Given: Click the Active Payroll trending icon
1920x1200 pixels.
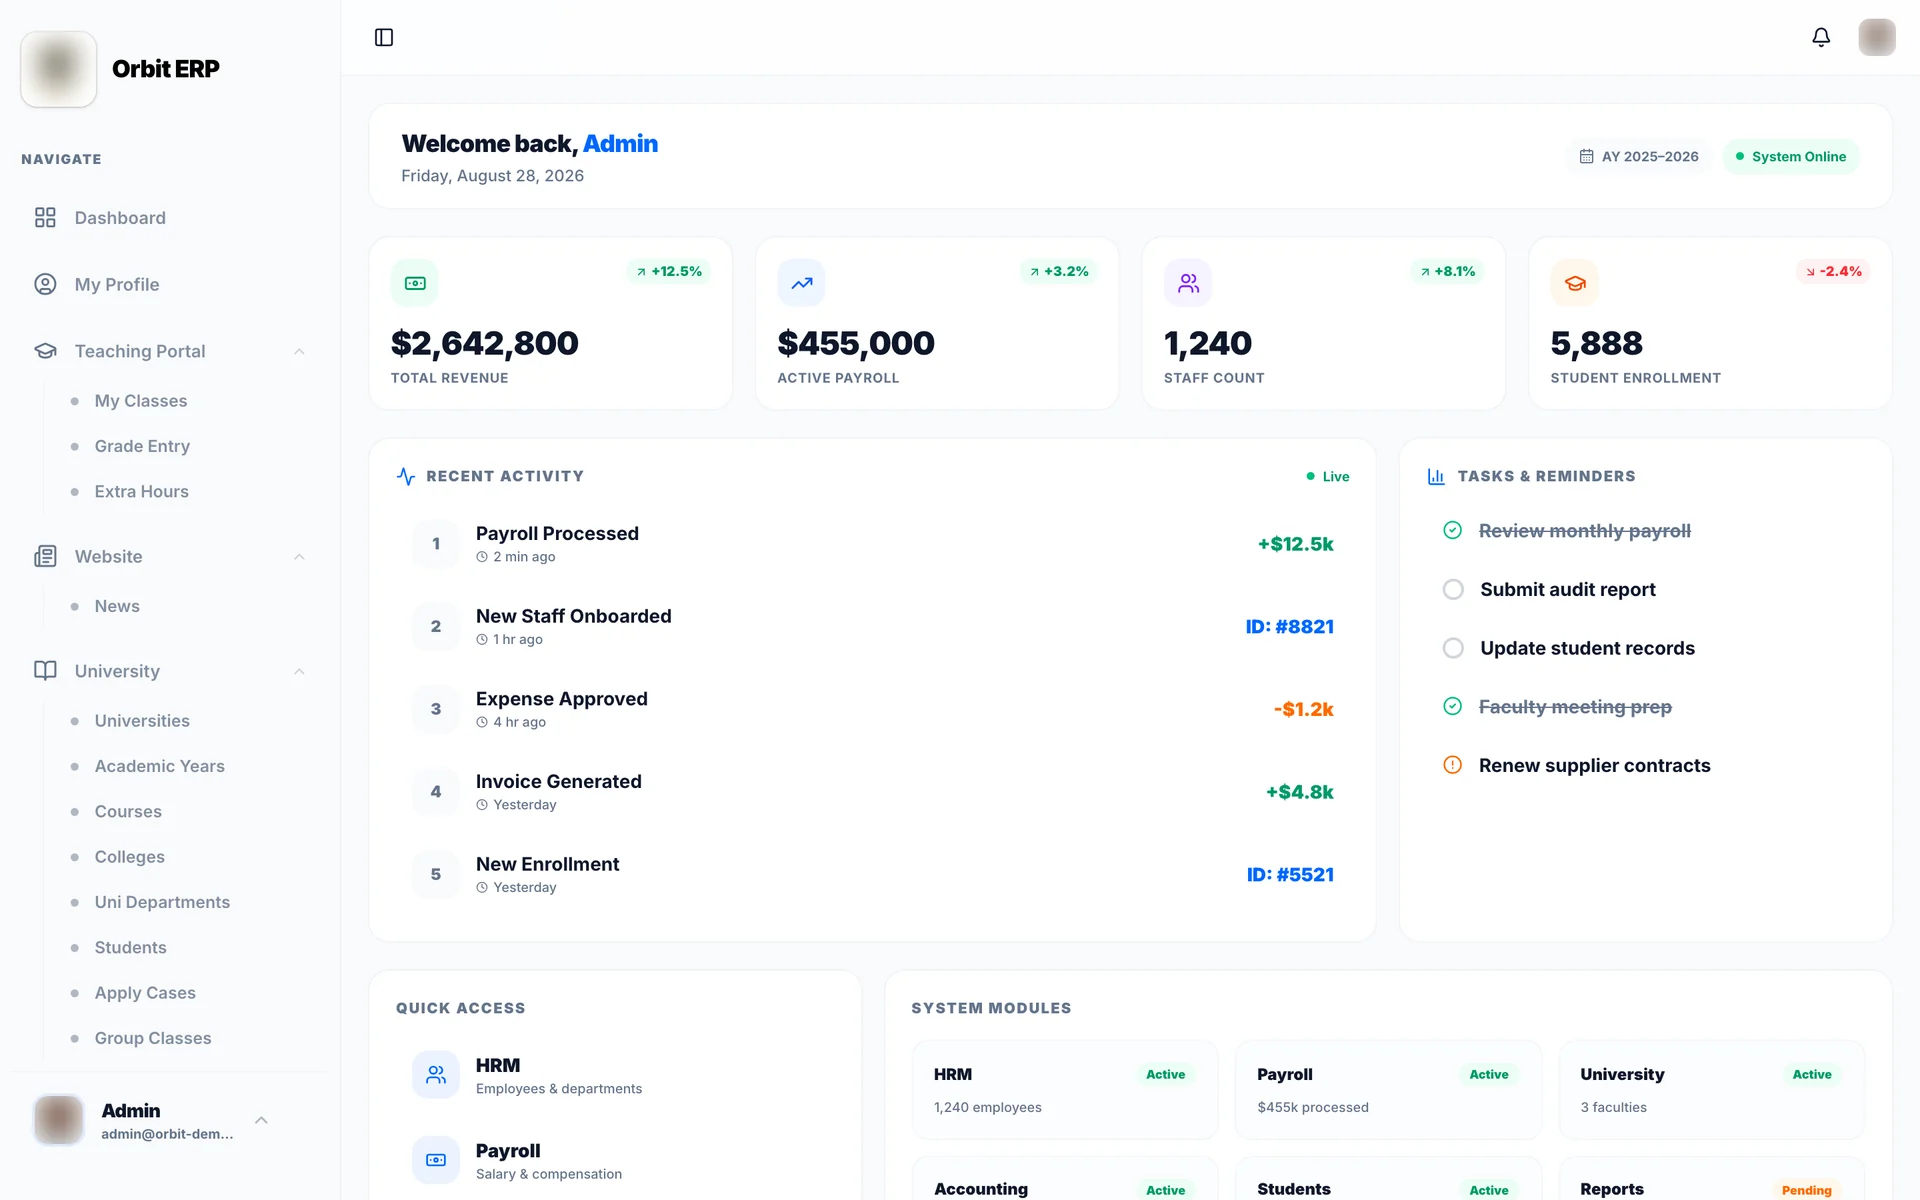Looking at the screenshot, I should 801,283.
